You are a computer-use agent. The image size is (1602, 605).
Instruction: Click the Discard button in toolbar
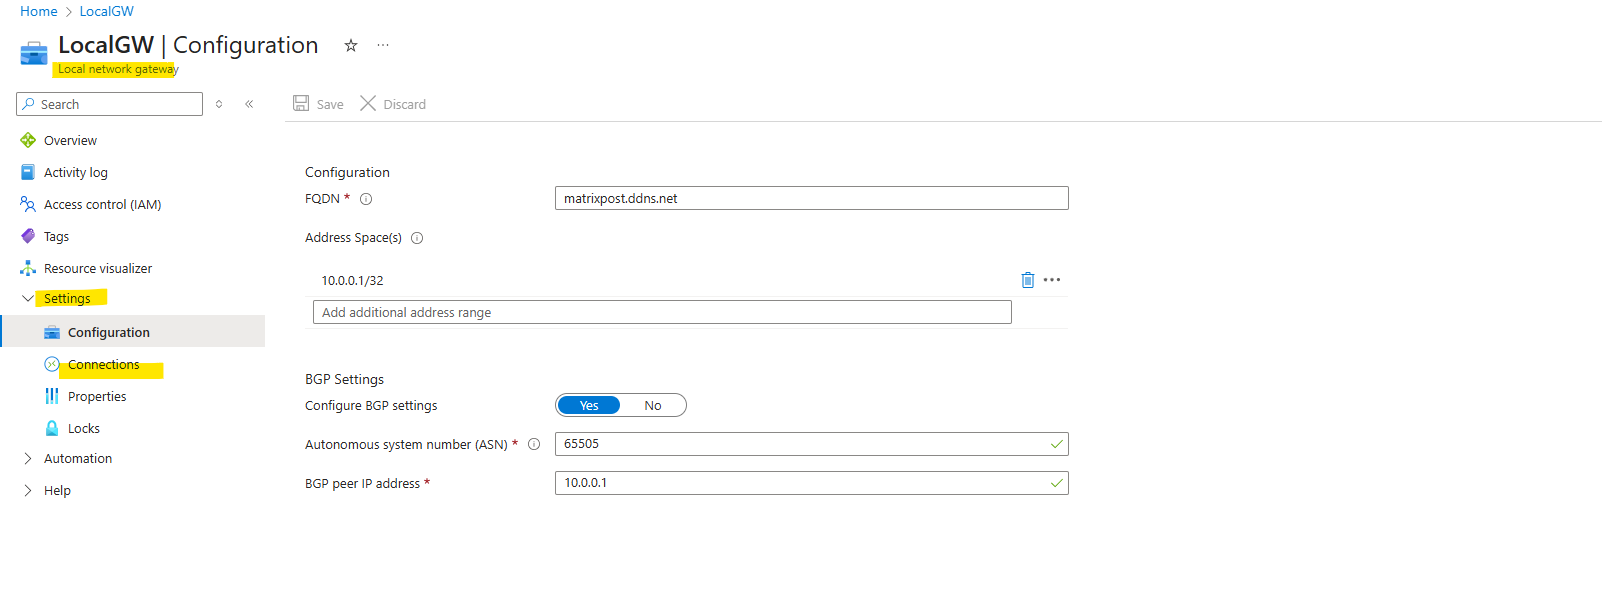coord(393,104)
